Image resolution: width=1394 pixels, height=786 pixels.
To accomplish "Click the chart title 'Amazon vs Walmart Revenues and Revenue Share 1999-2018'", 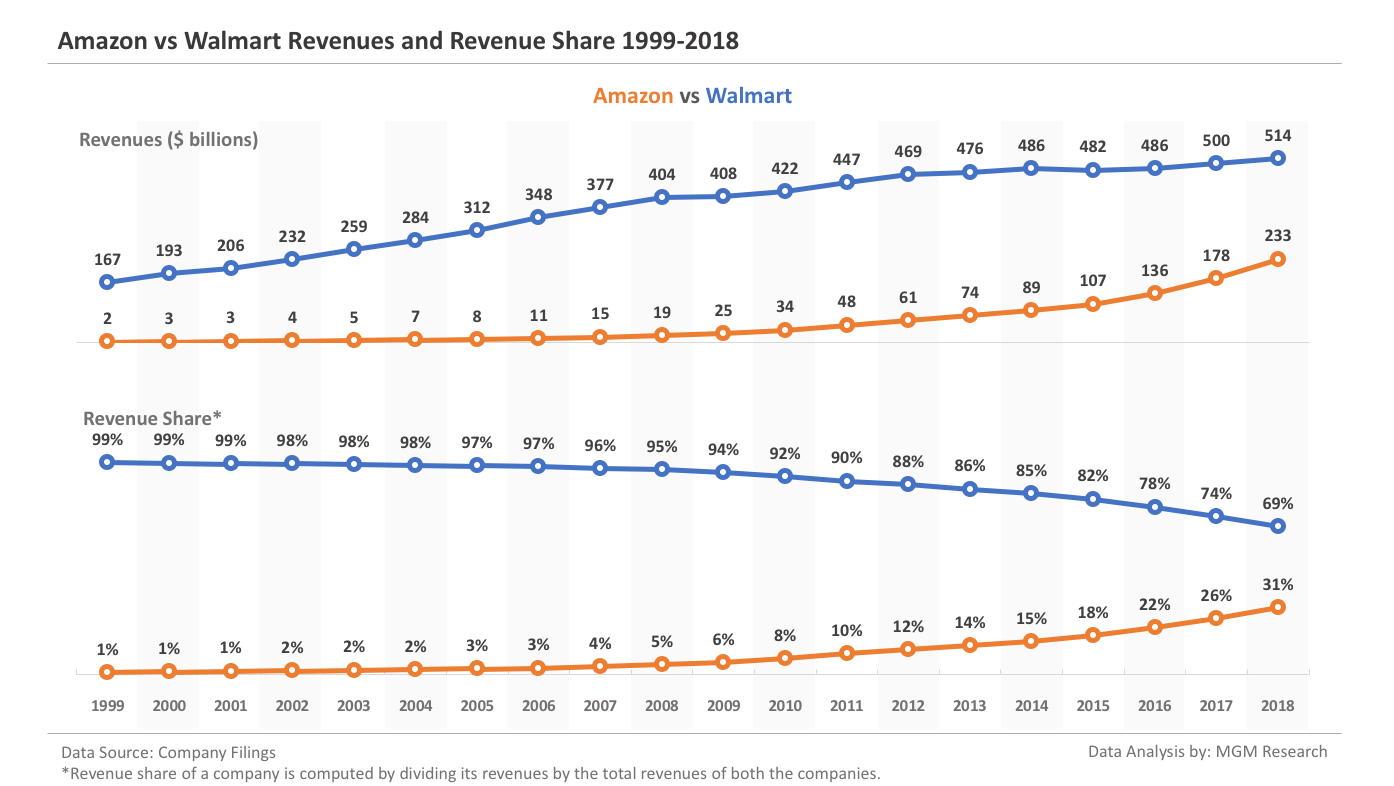I will 398,41.
